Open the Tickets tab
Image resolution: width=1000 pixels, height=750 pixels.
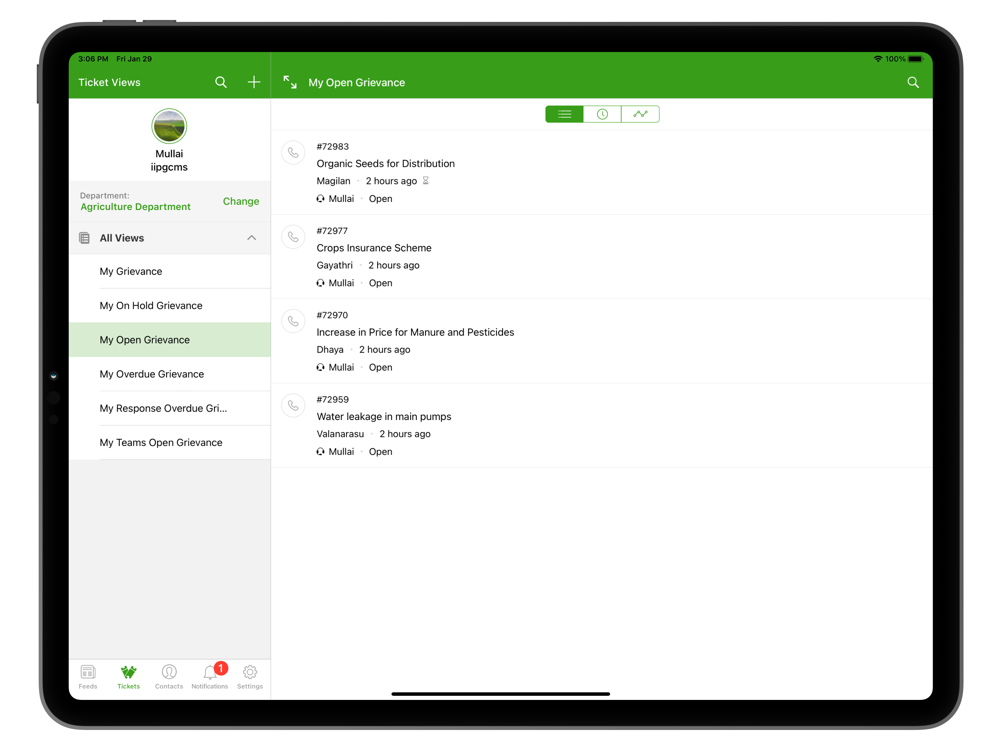[x=128, y=677]
